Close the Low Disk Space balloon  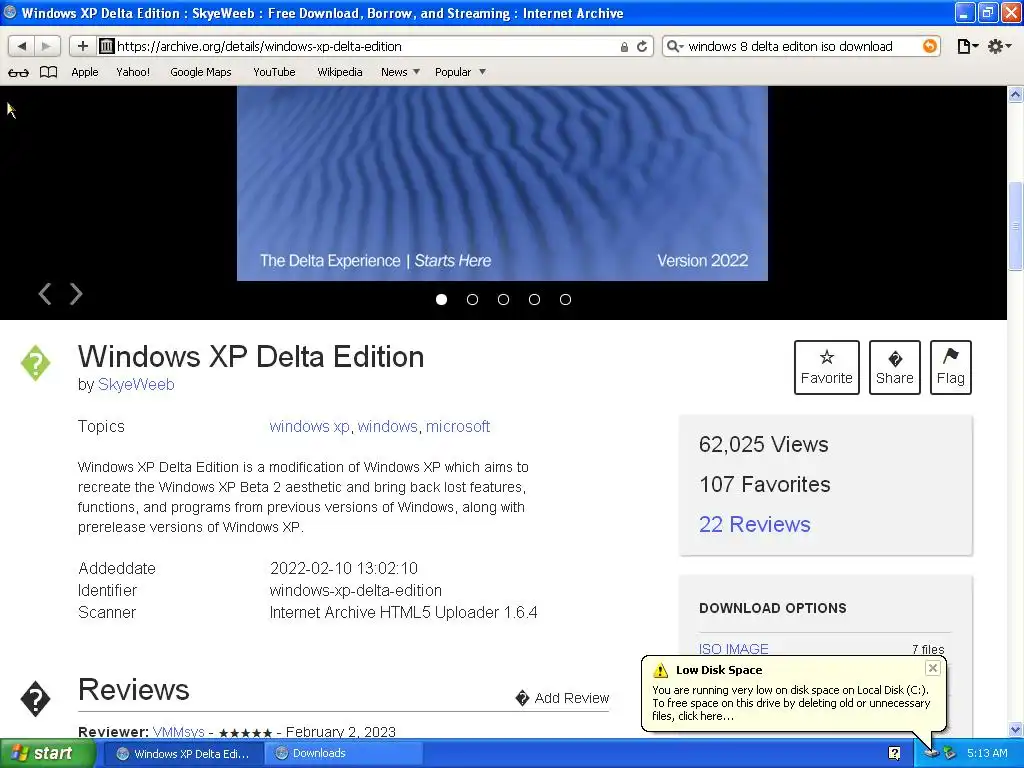pos(933,668)
